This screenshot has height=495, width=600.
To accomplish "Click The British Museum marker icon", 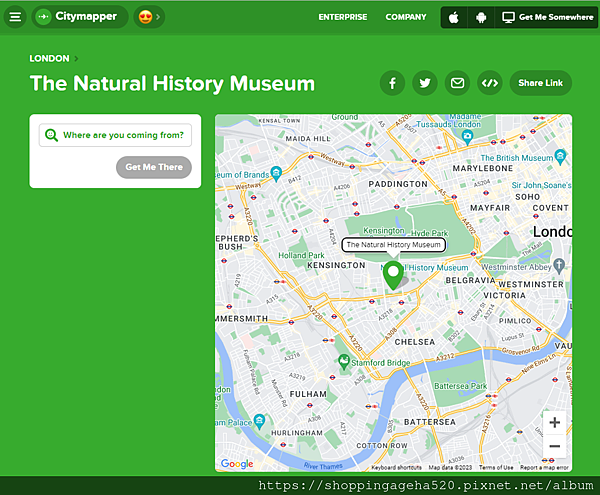I will [x=560, y=156].
